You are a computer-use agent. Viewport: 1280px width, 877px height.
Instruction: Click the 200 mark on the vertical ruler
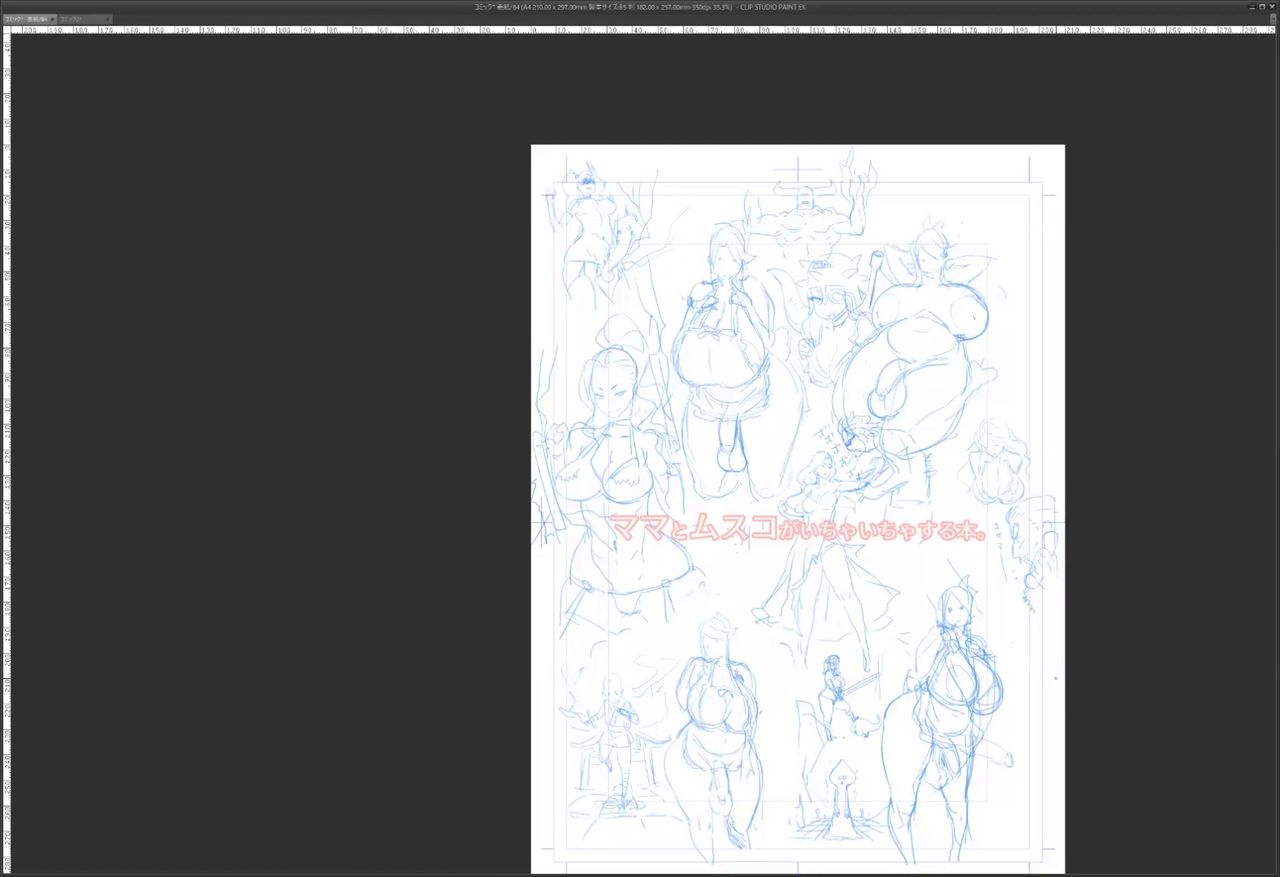[x=5, y=660]
